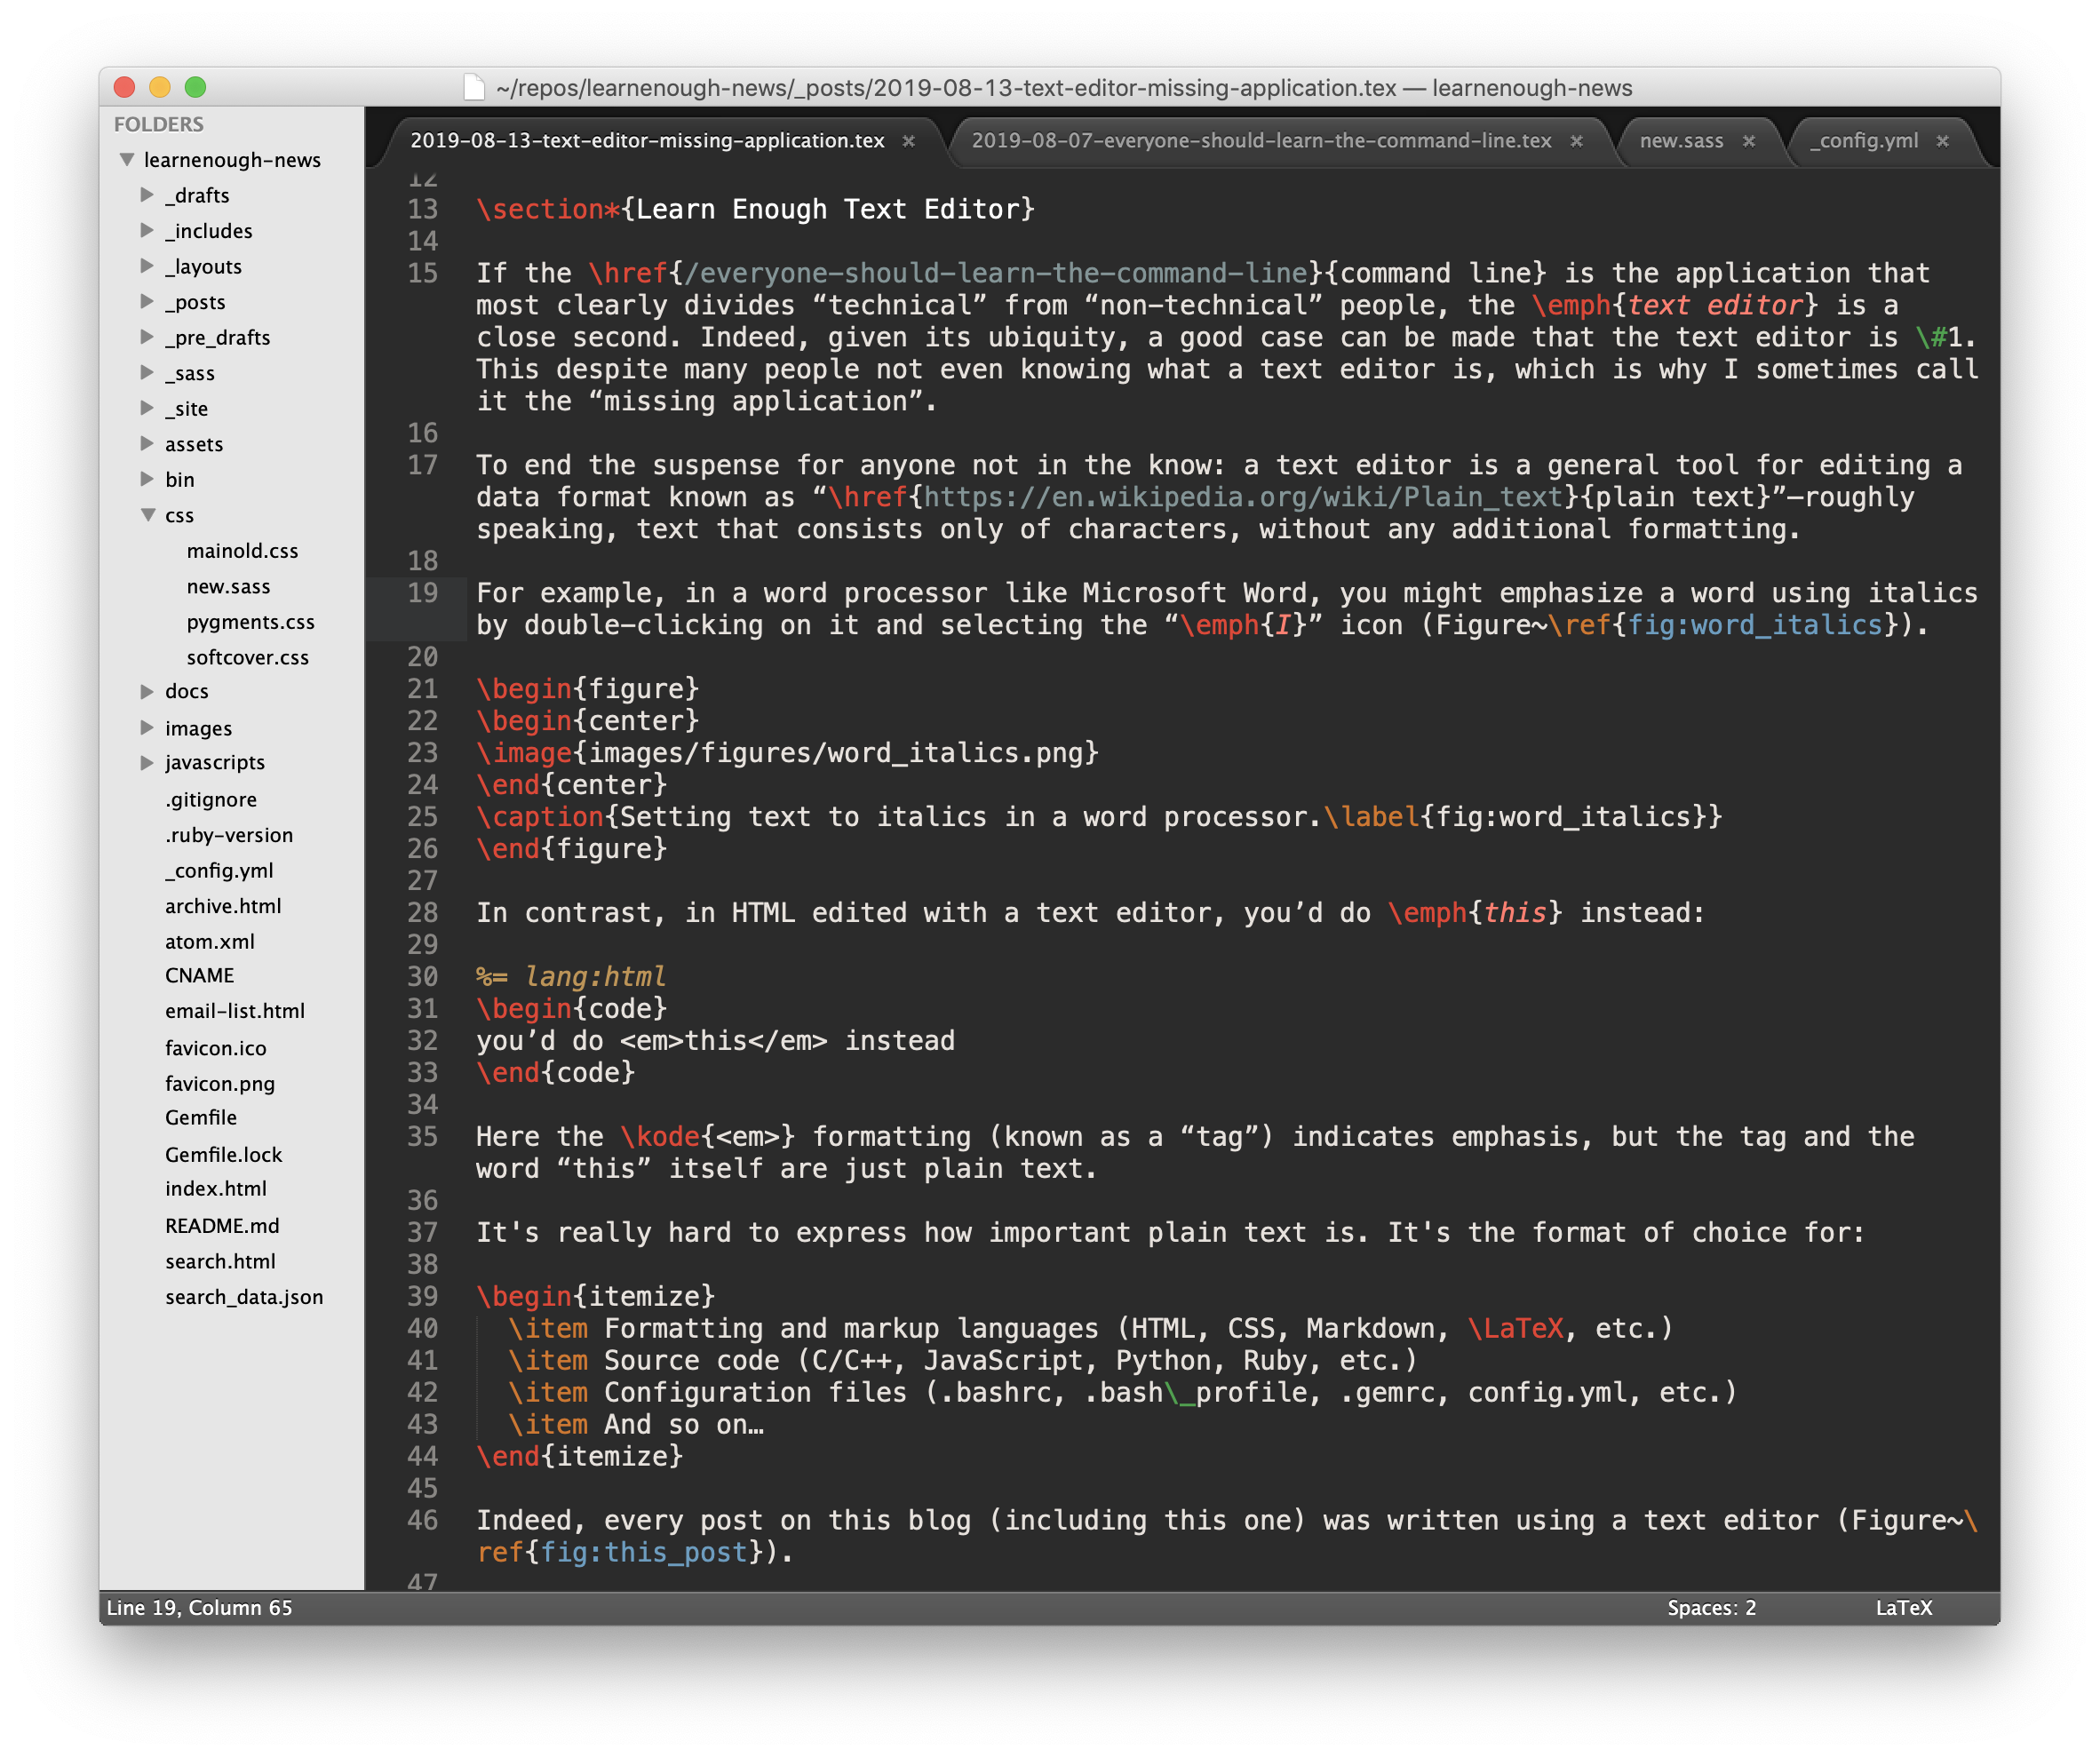Click the document icon in title bar
Screen dimensions: 2100x1757
pos(474,88)
